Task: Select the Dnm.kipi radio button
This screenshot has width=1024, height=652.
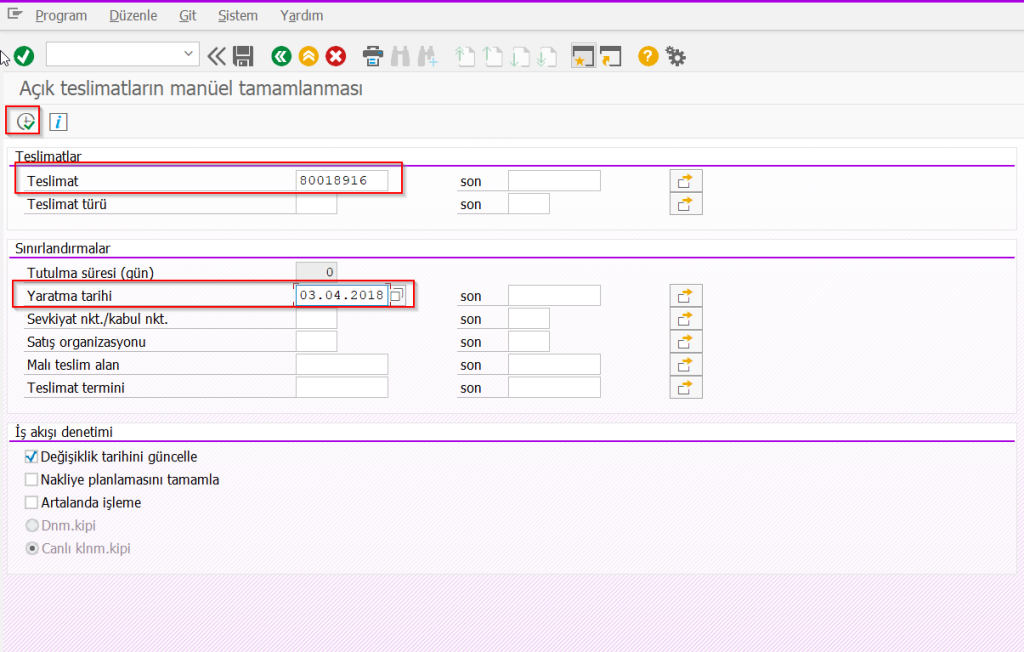Action: (x=31, y=525)
